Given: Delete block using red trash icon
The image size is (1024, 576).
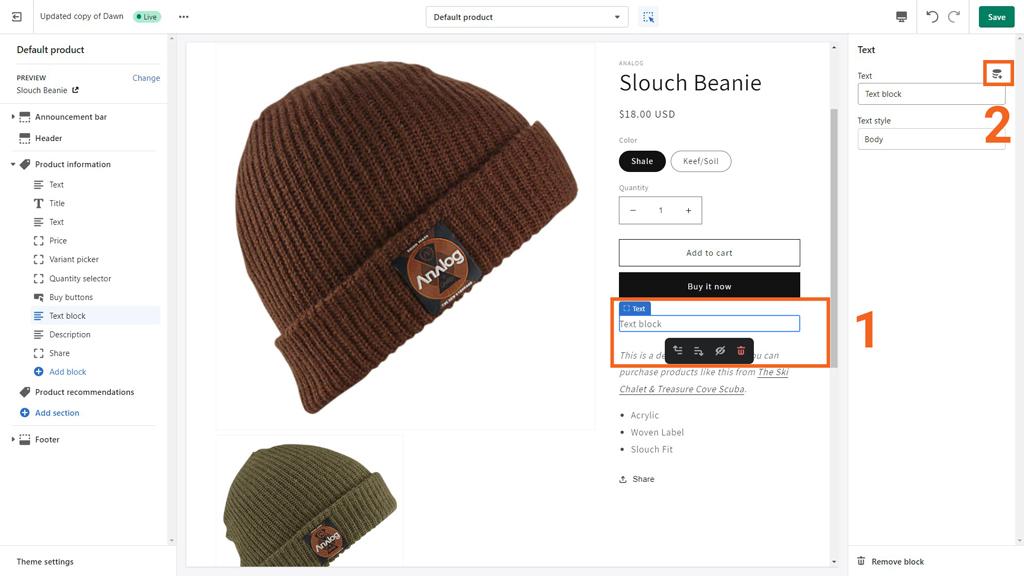Looking at the screenshot, I should [x=741, y=351].
